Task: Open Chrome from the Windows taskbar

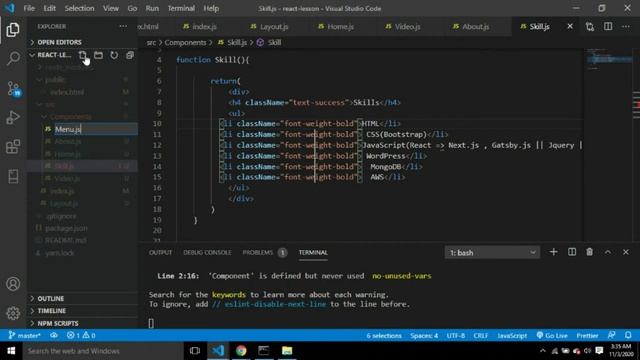Action: point(241,351)
